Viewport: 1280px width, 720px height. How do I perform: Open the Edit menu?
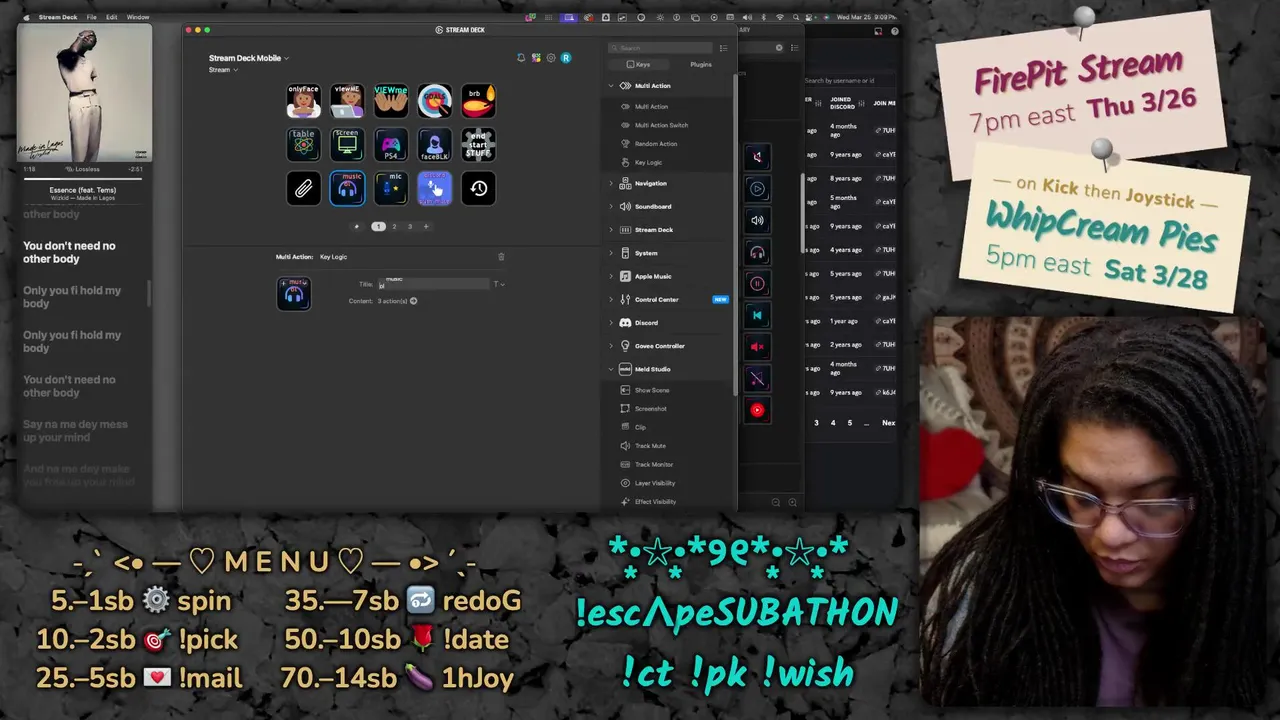pyautogui.click(x=111, y=17)
